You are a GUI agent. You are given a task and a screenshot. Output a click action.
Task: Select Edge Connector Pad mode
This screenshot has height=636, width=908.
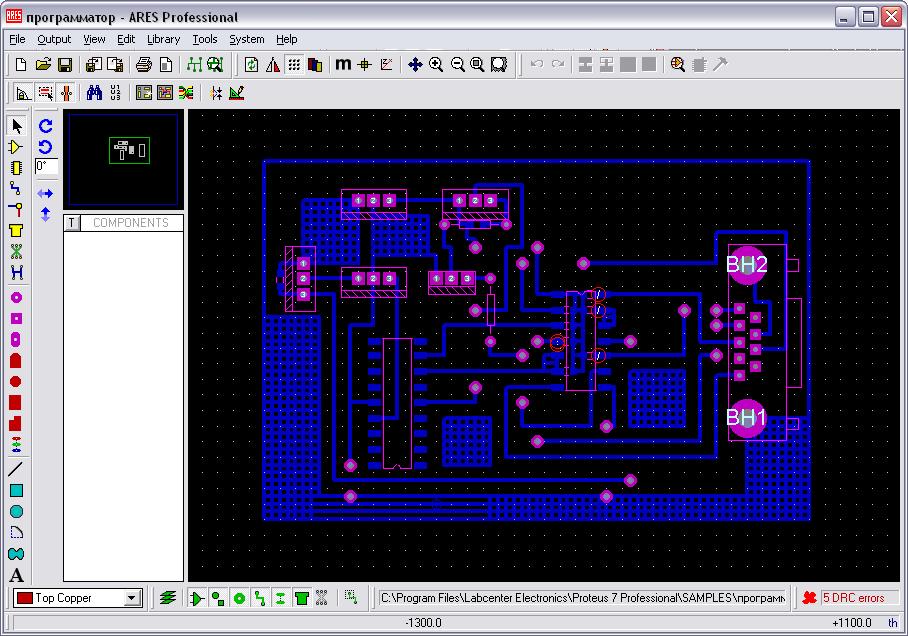tap(16, 360)
